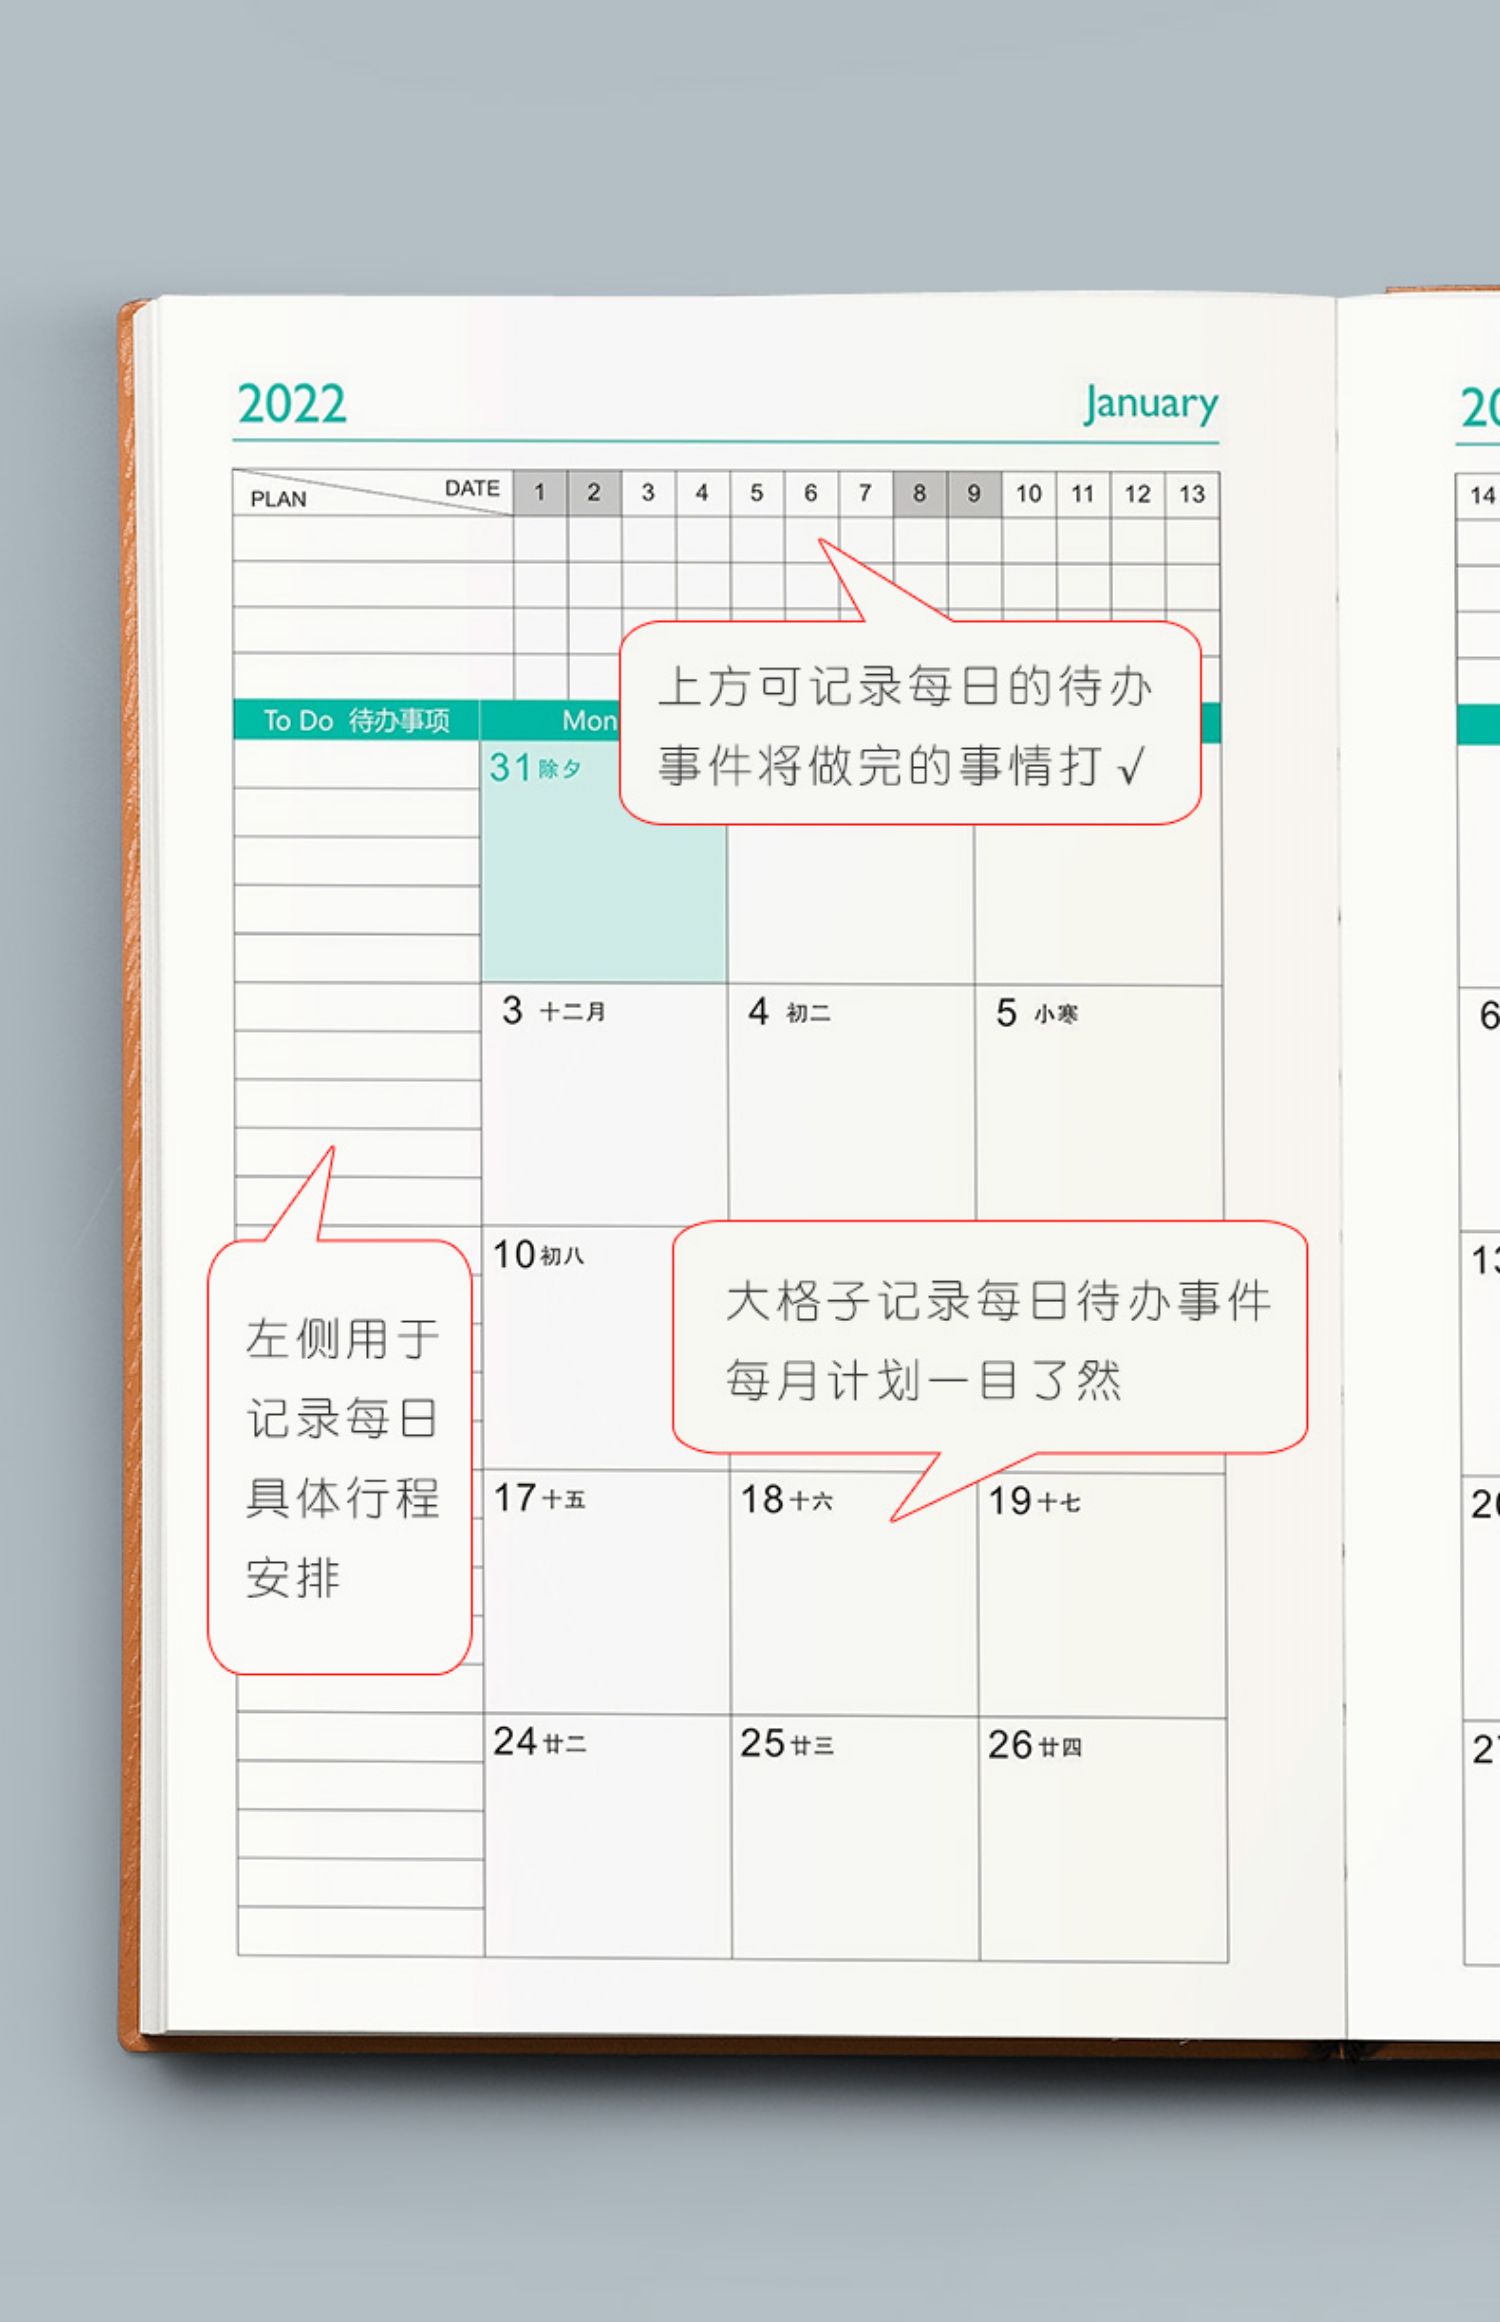The image size is (1500, 2322).
Task: Select the 26 廿四 day box
Action: click(x=1103, y=1840)
